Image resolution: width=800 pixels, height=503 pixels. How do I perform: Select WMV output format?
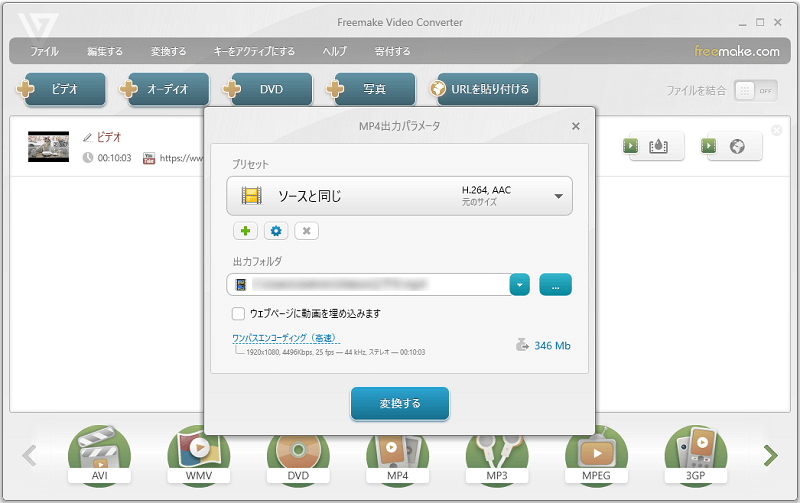click(x=199, y=454)
